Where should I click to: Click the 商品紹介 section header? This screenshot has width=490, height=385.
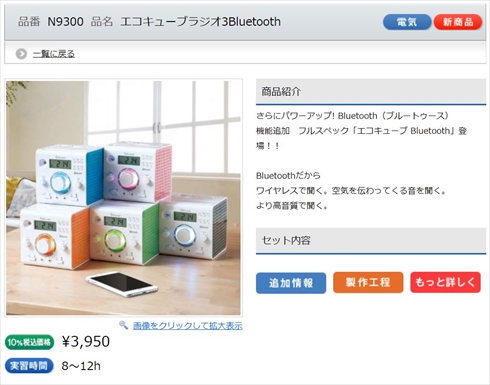[x=371, y=92]
